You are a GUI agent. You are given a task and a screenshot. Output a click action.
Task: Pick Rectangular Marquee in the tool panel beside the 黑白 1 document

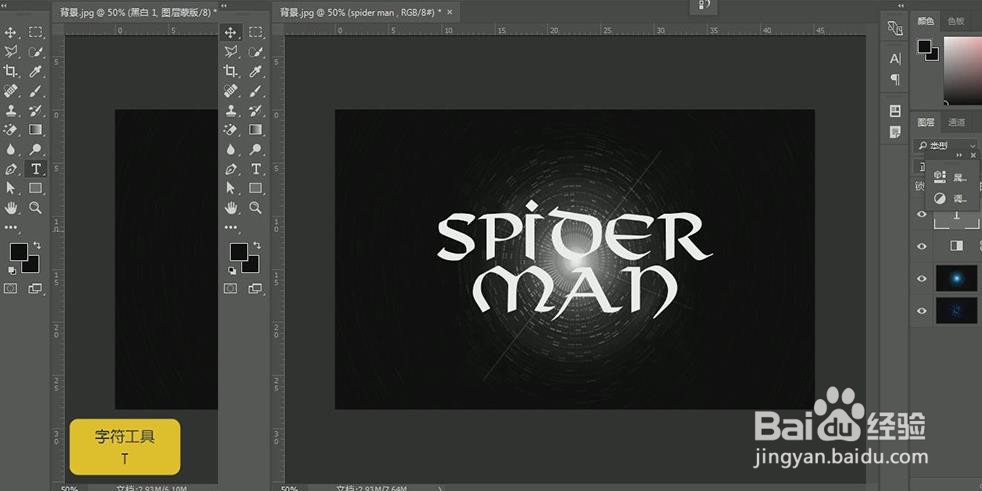point(36,32)
